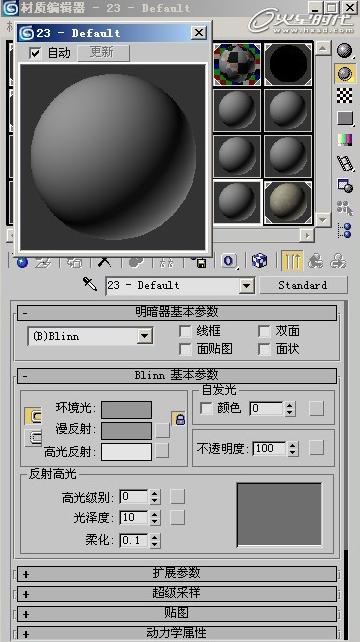This screenshot has height=642, width=360.
Task: Open the material editor Options icon
Action: click(x=345, y=186)
